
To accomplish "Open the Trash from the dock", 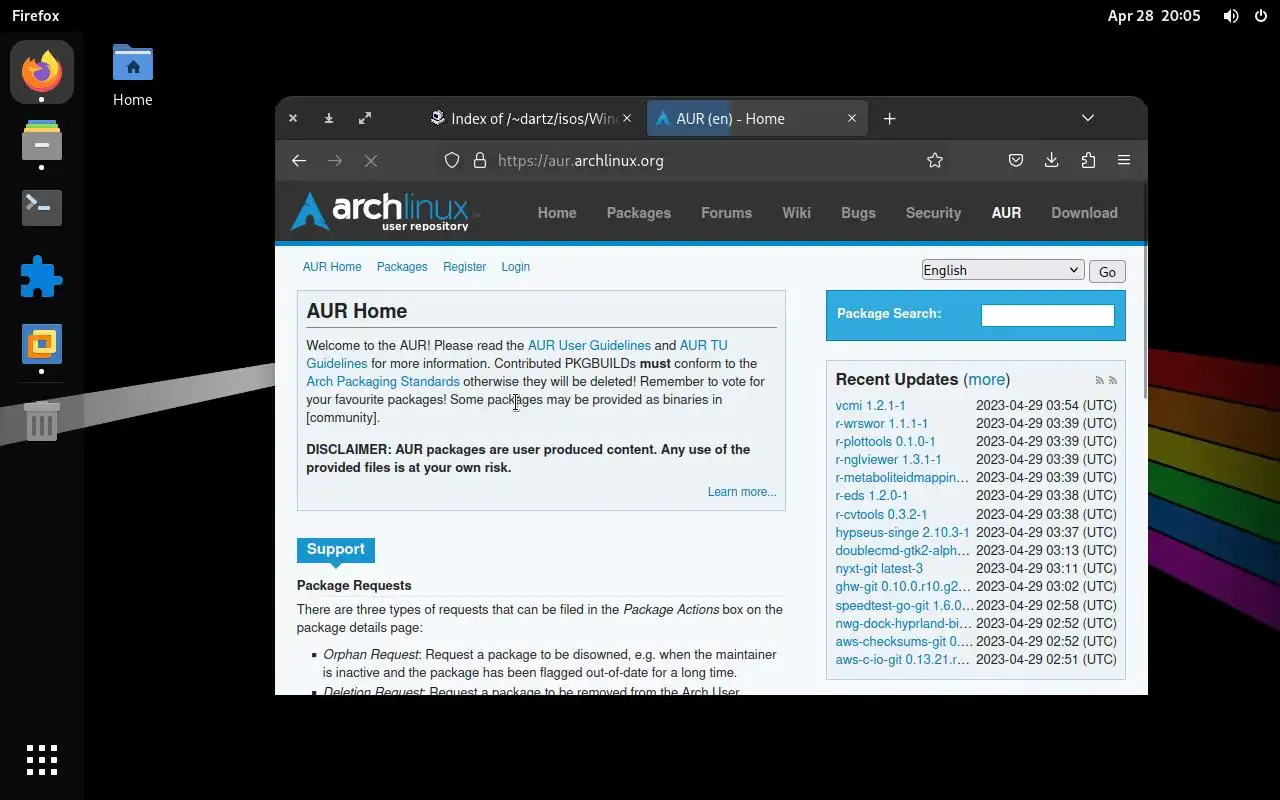I will [42, 421].
